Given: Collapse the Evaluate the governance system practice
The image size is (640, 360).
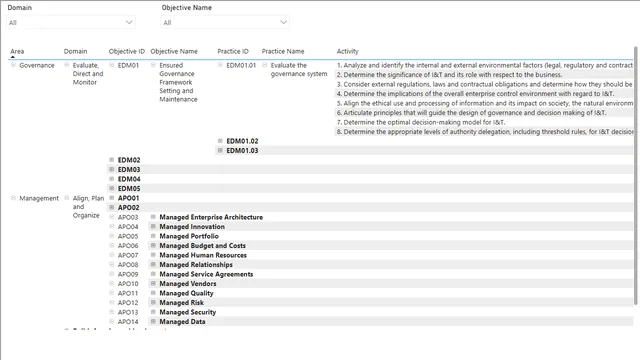Looking at the screenshot, I should [264, 65].
